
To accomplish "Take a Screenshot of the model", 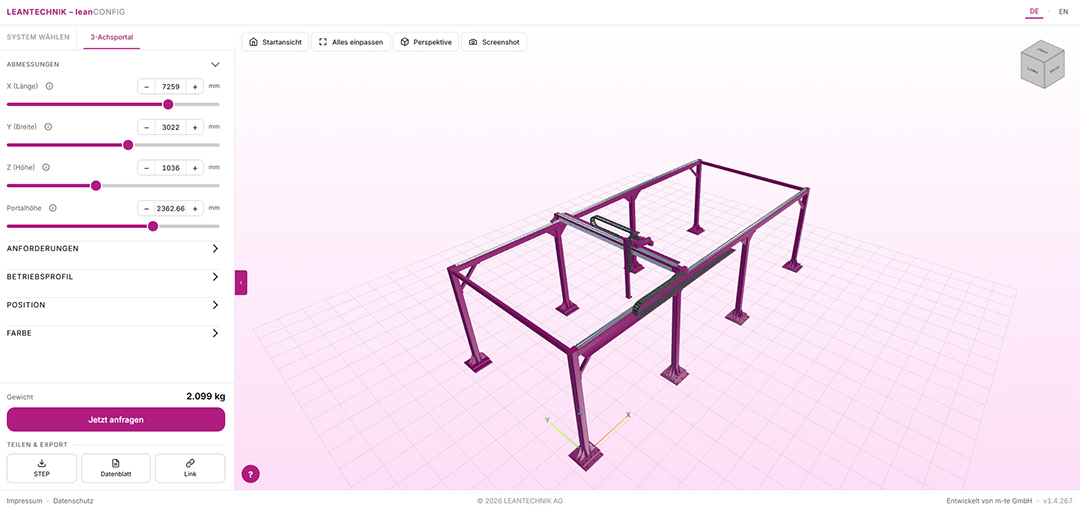I will tap(494, 42).
